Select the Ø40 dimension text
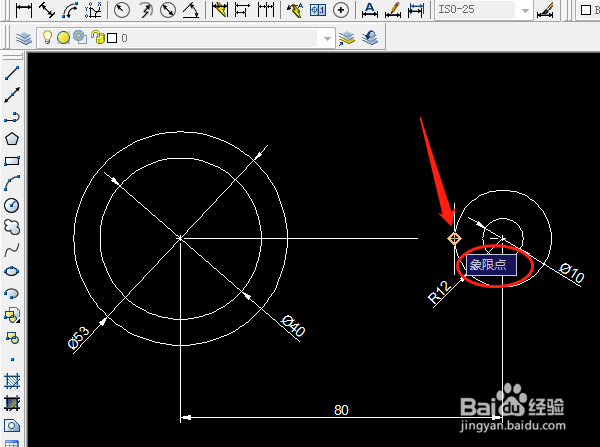This screenshot has width=600, height=447. (293, 326)
